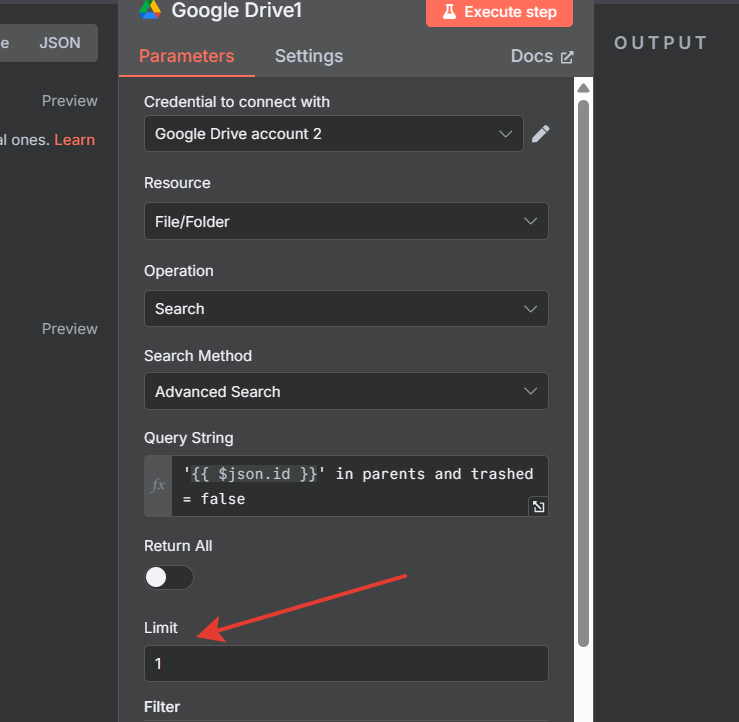
Task: Click the Return All label
Action: tap(178, 546)
